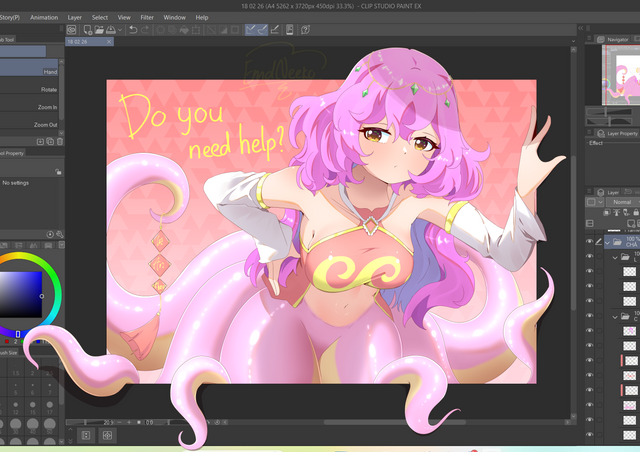Viewport: 640px width, 452px height.
Task: Select the Zoom In sub tool
Action: click(x=29, y=102)
